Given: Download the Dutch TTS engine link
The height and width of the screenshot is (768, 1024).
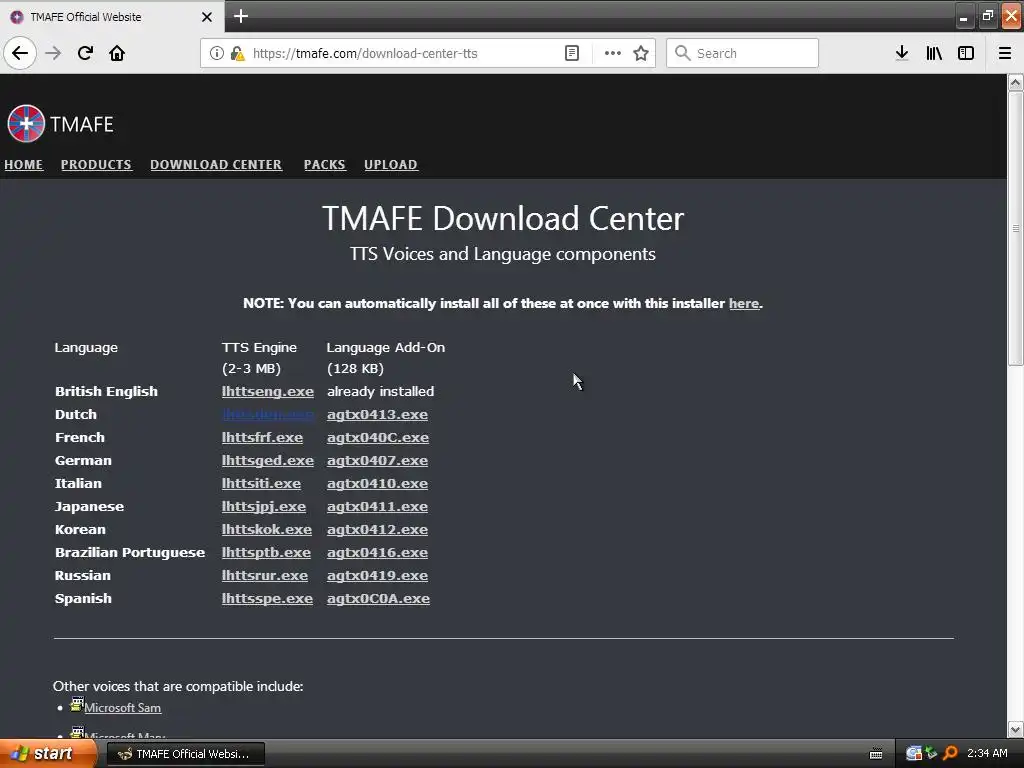Looking at the screenshot, I should tap(267, 414).
